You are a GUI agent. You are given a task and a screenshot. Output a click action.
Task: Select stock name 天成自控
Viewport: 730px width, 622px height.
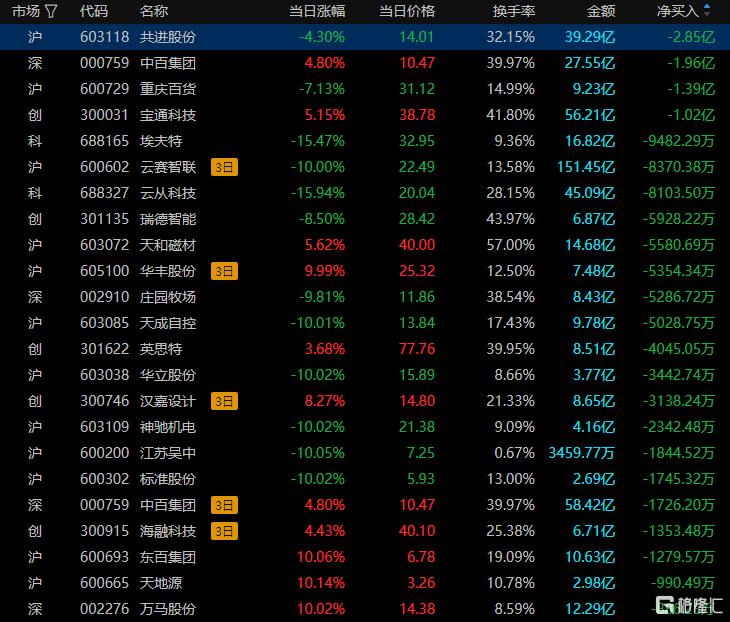(x=168, y=323)
